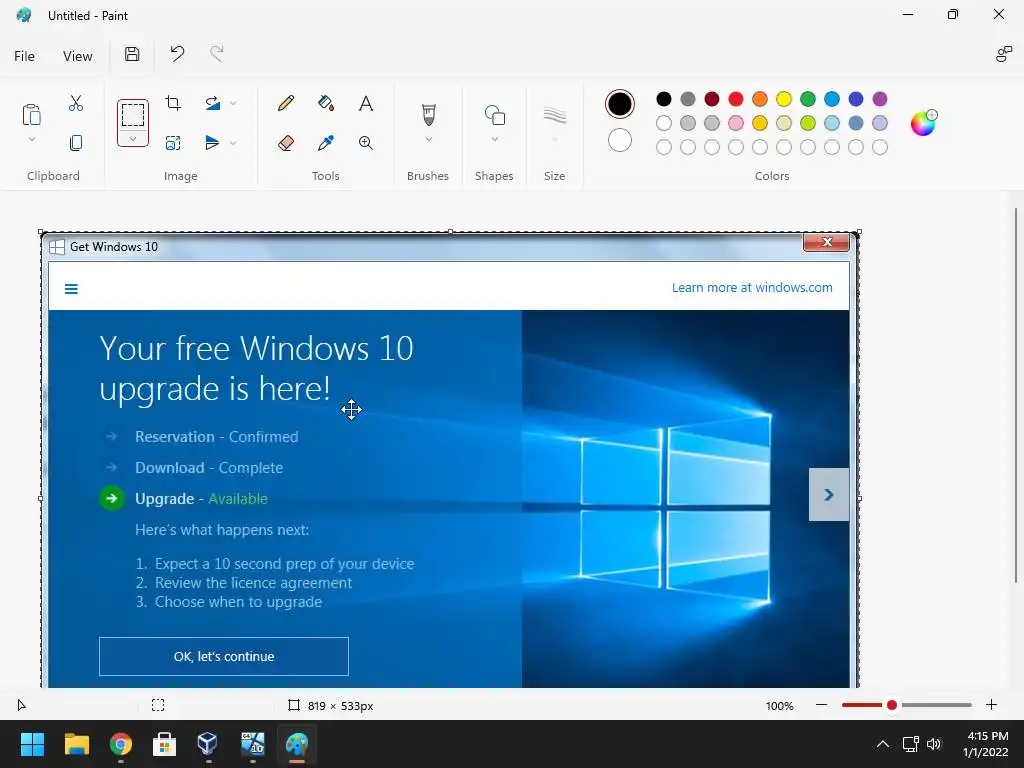1024x768 pixels.
Task: Select the Pencil tool
Action: point(285,103)
